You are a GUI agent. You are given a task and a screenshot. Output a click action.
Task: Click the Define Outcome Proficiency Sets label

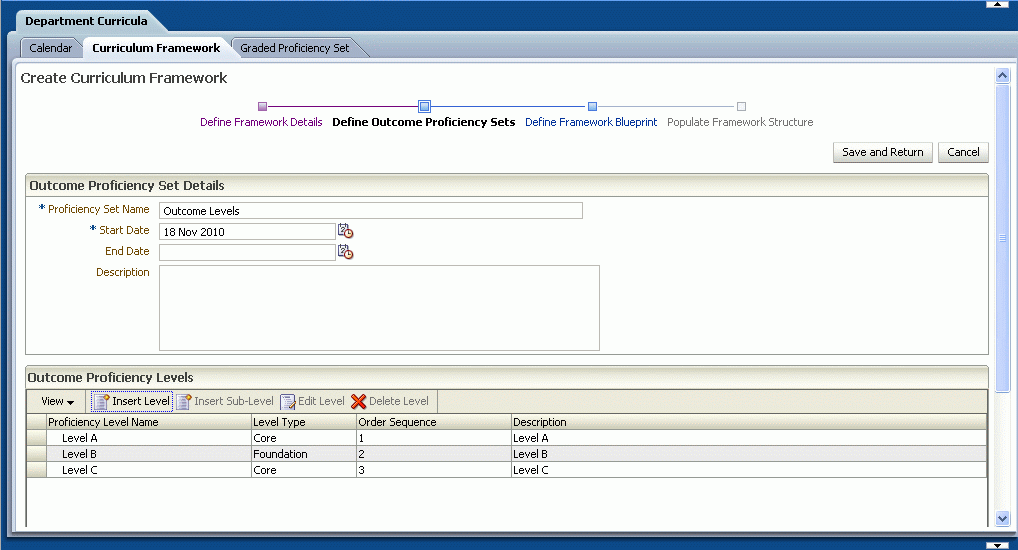pyautogui.click(x=423, y=122)
